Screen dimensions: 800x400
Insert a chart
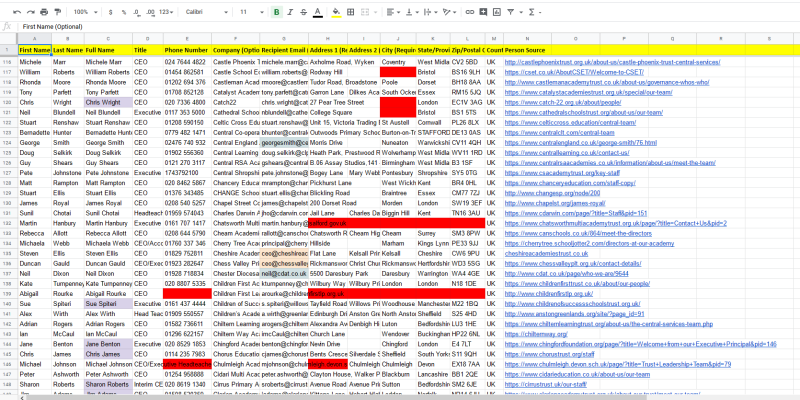(x=497, y=12)
